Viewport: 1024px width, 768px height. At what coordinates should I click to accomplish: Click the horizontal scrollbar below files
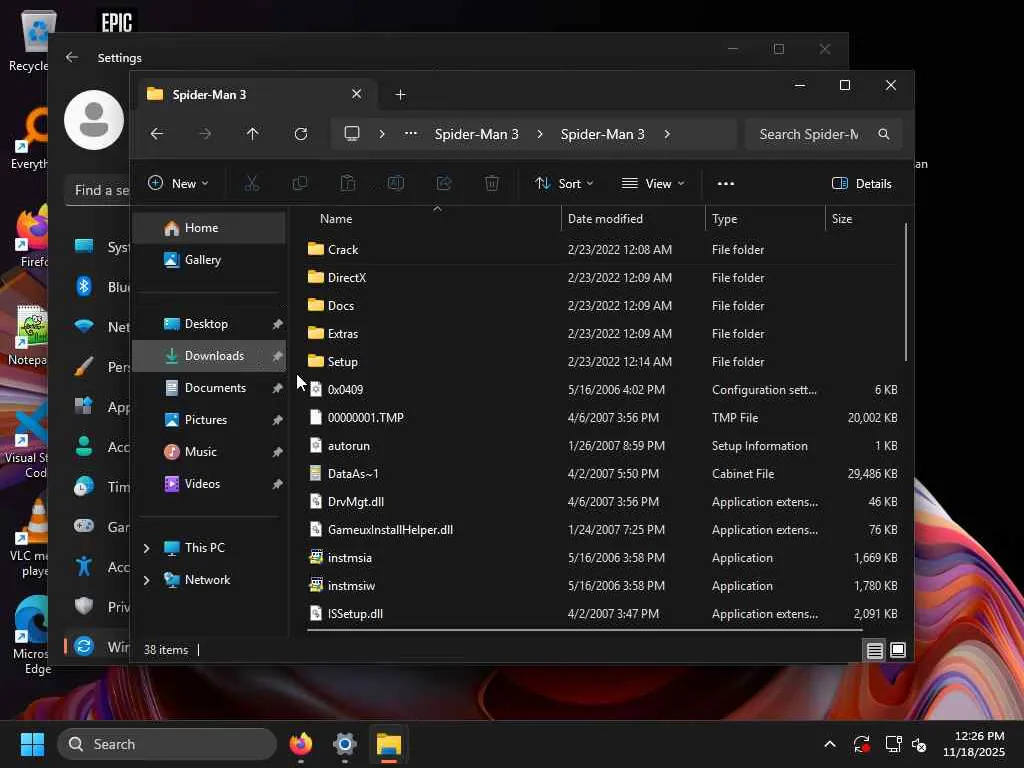click(584, 630)
